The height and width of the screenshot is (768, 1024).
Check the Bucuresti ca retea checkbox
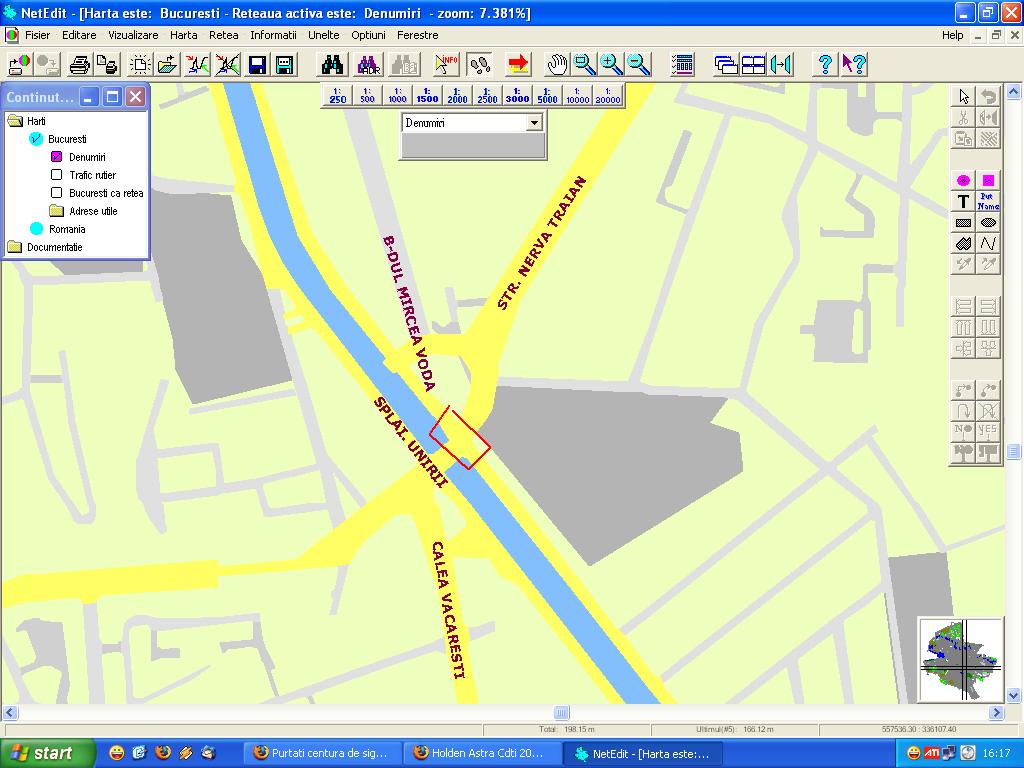pos(57,193)
